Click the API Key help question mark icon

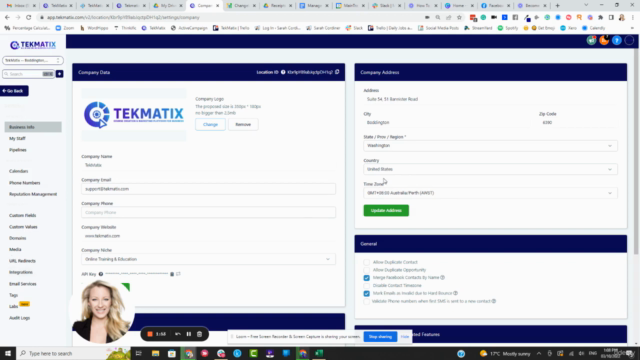click(101, 274)
